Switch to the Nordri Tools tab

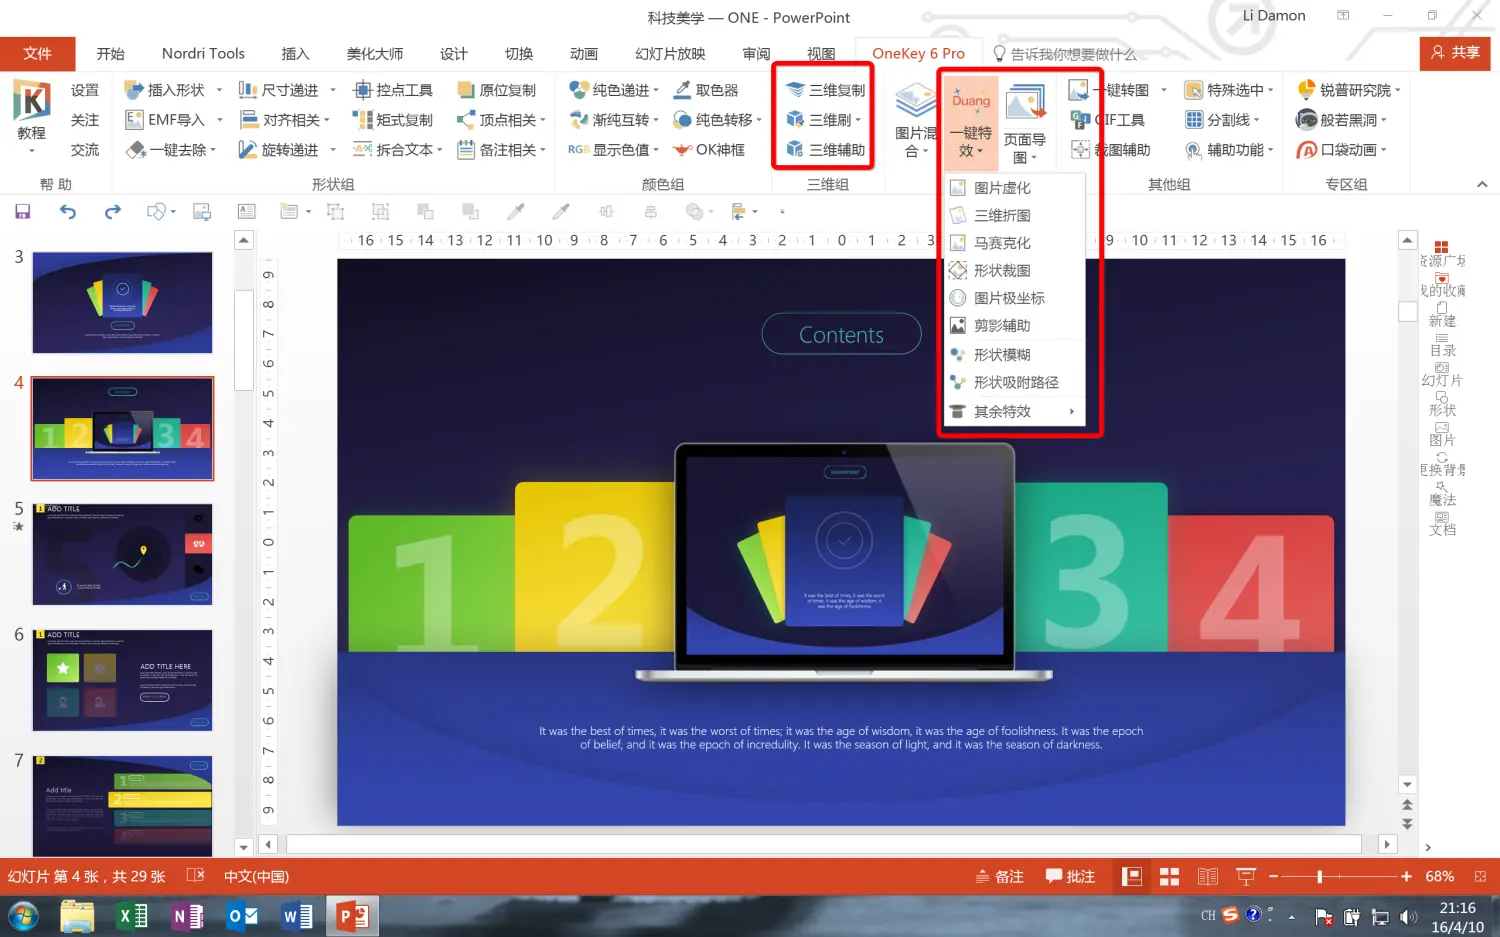click(203, 54)
